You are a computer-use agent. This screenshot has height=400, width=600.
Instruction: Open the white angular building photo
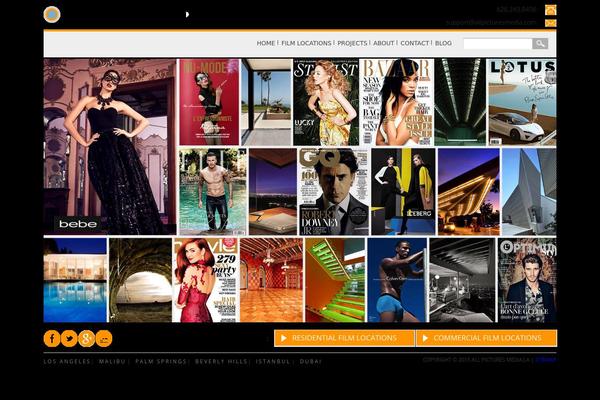click(529, 192)
